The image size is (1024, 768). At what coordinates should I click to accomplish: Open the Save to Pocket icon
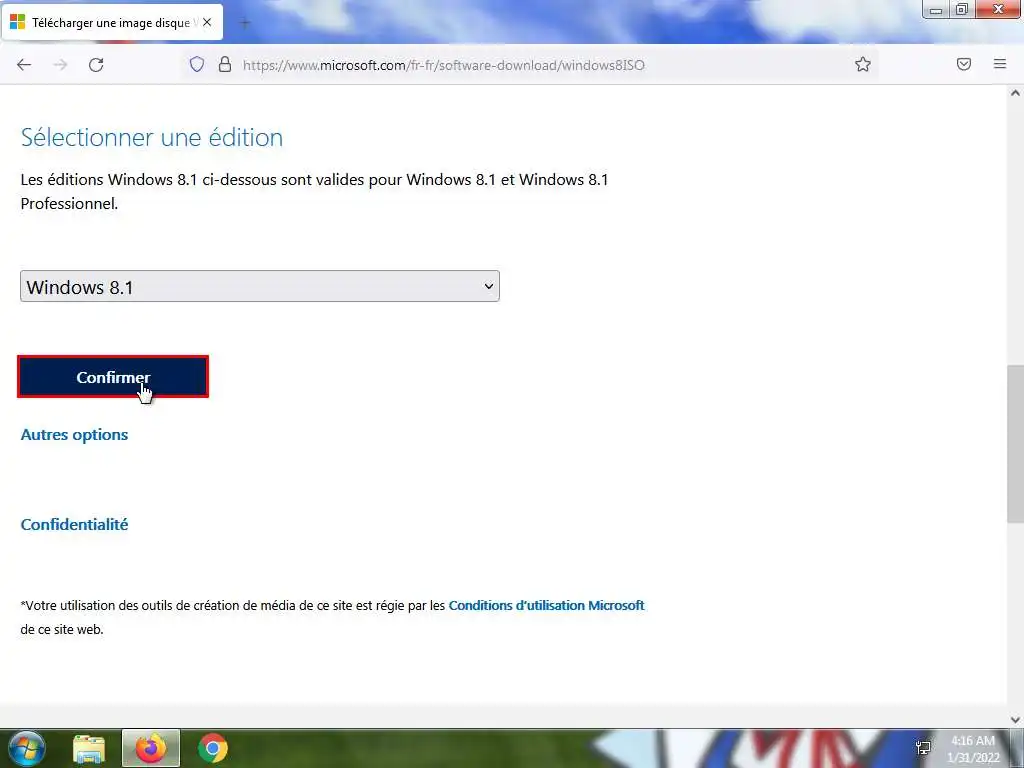[x=964, y=64]
